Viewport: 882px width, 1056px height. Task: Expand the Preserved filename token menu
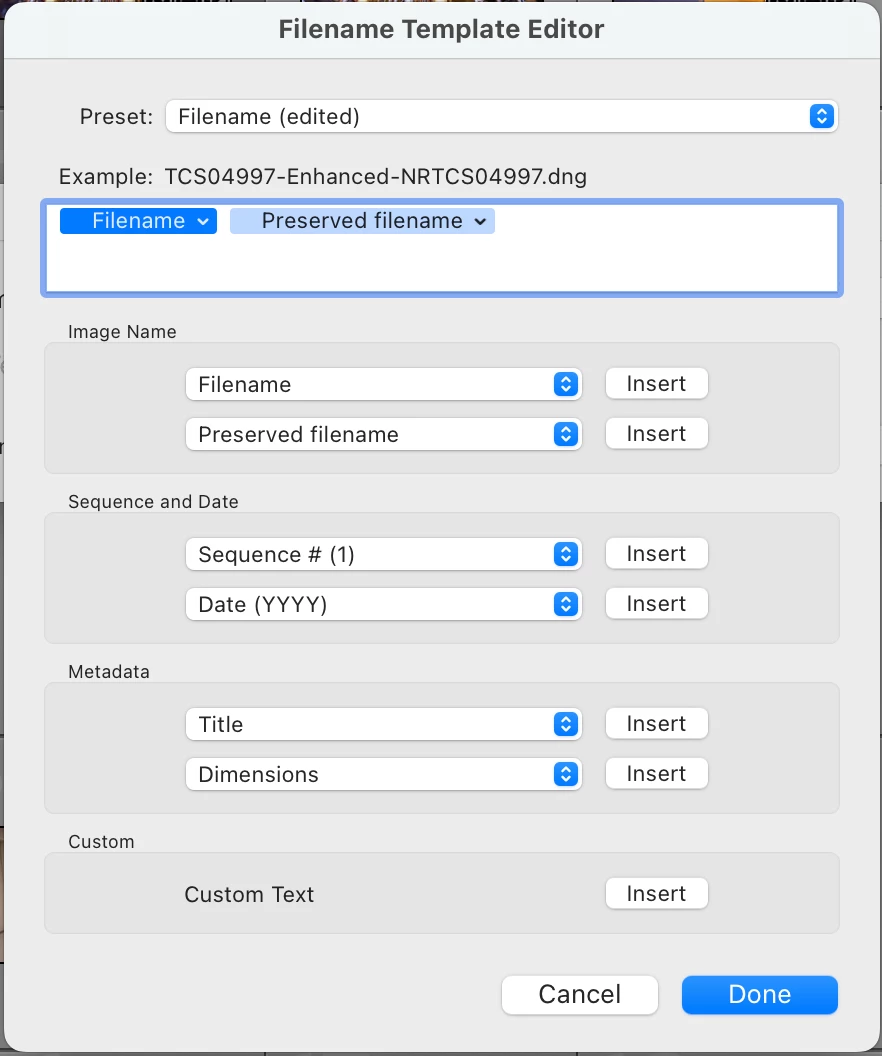(481, 221)
